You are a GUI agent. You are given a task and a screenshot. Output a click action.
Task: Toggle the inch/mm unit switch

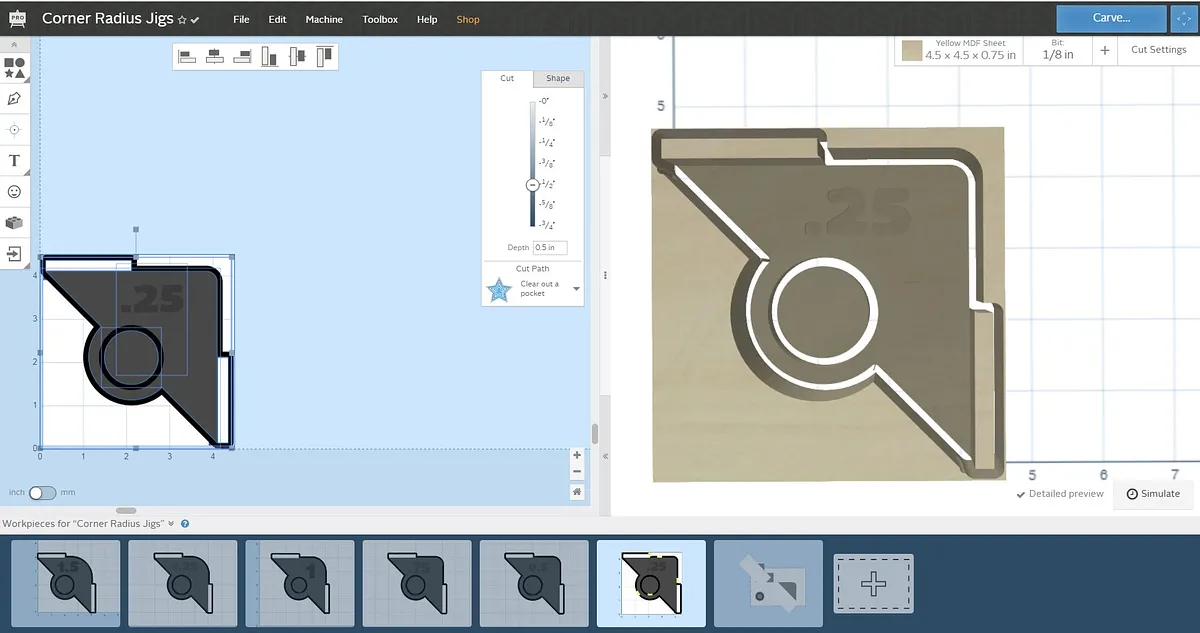pos(42,493)
